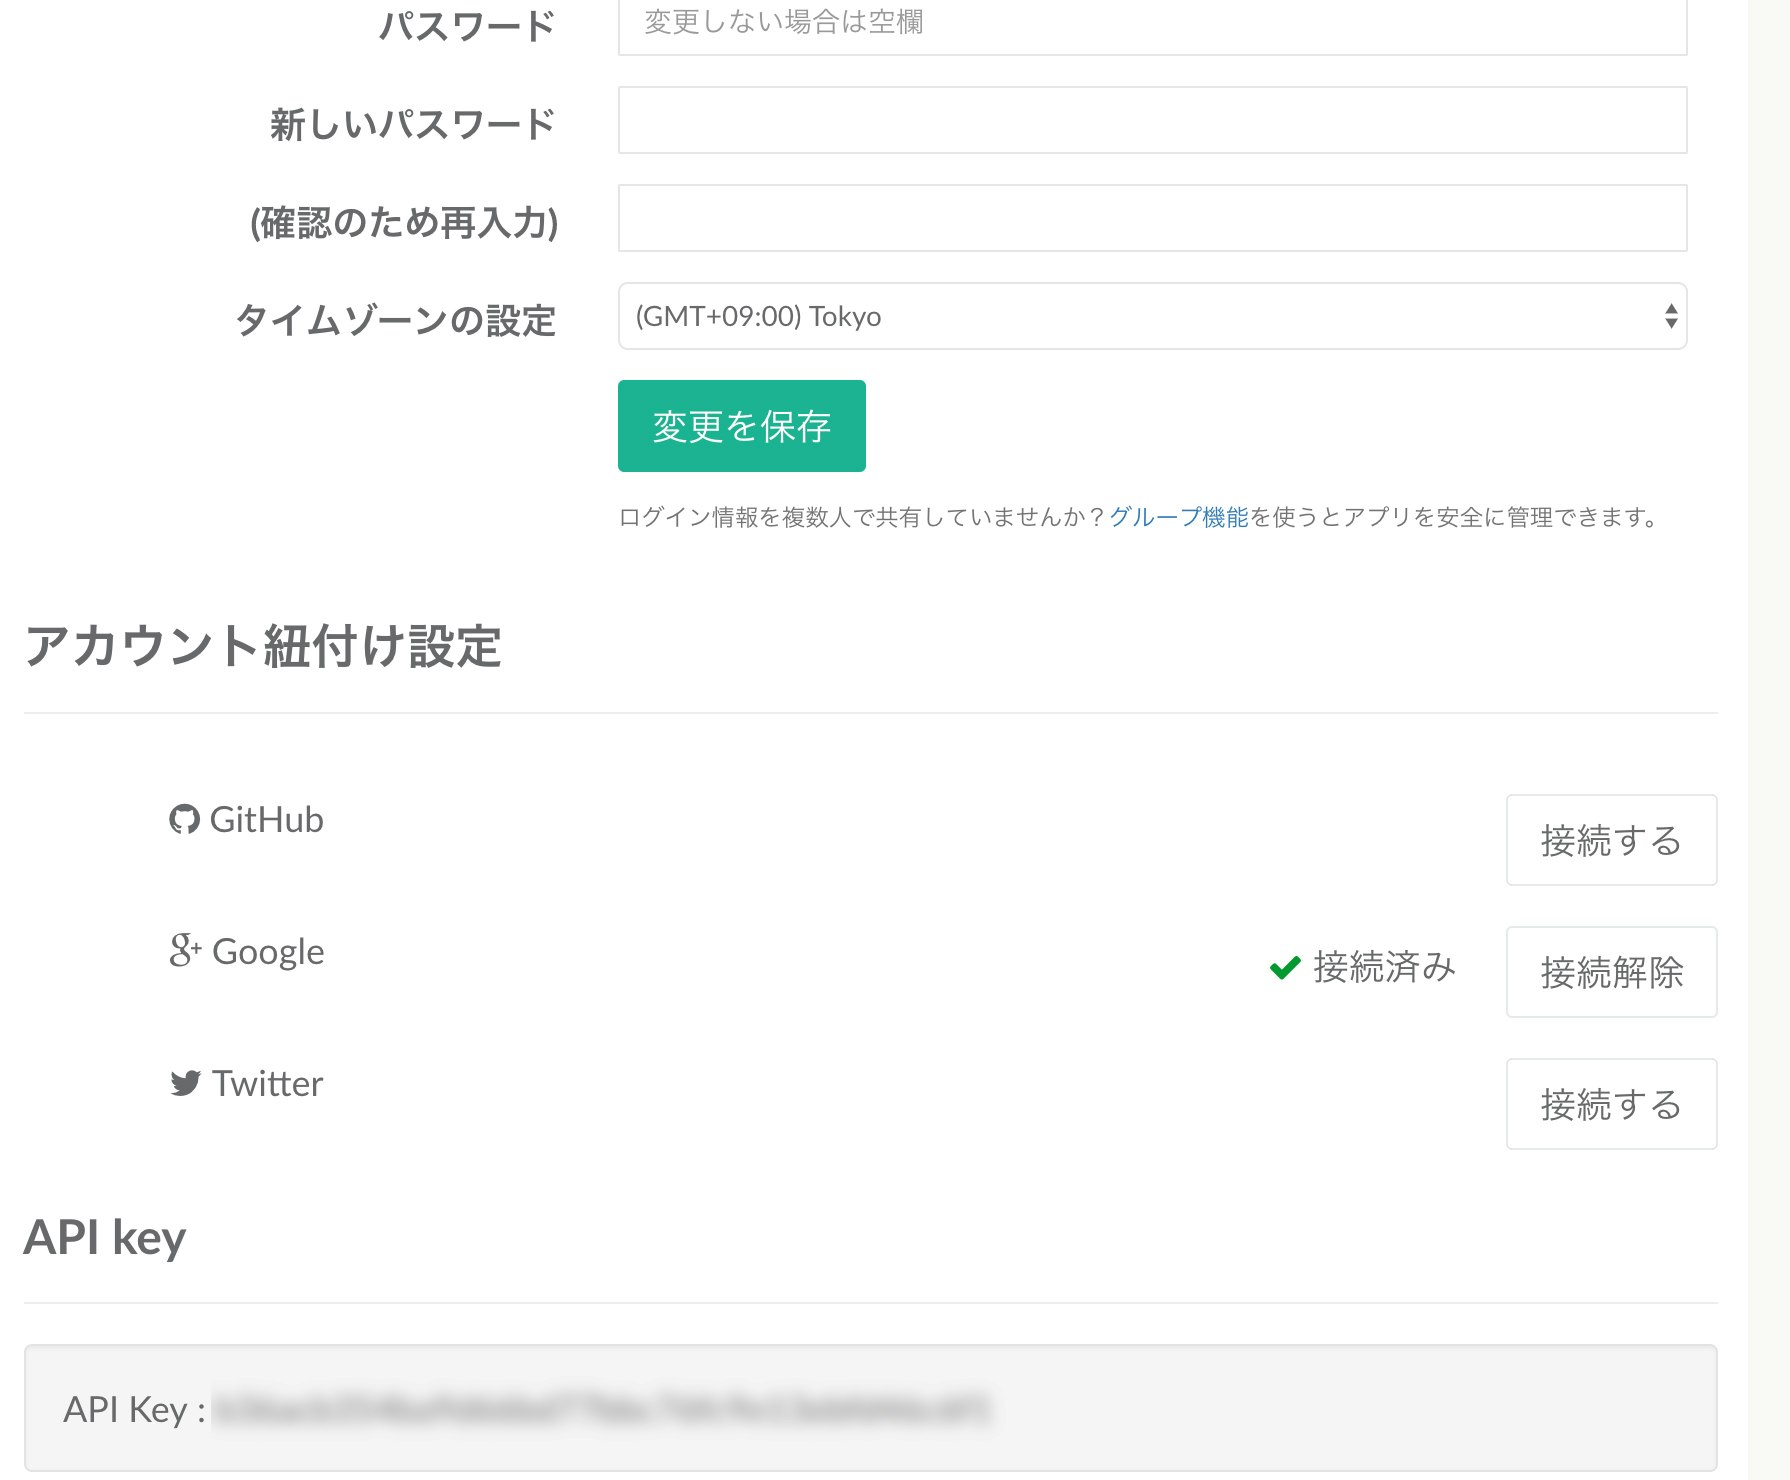This screenshot has height=1480, width=1790.
Task: Click the Google label text
Action: 268,952
